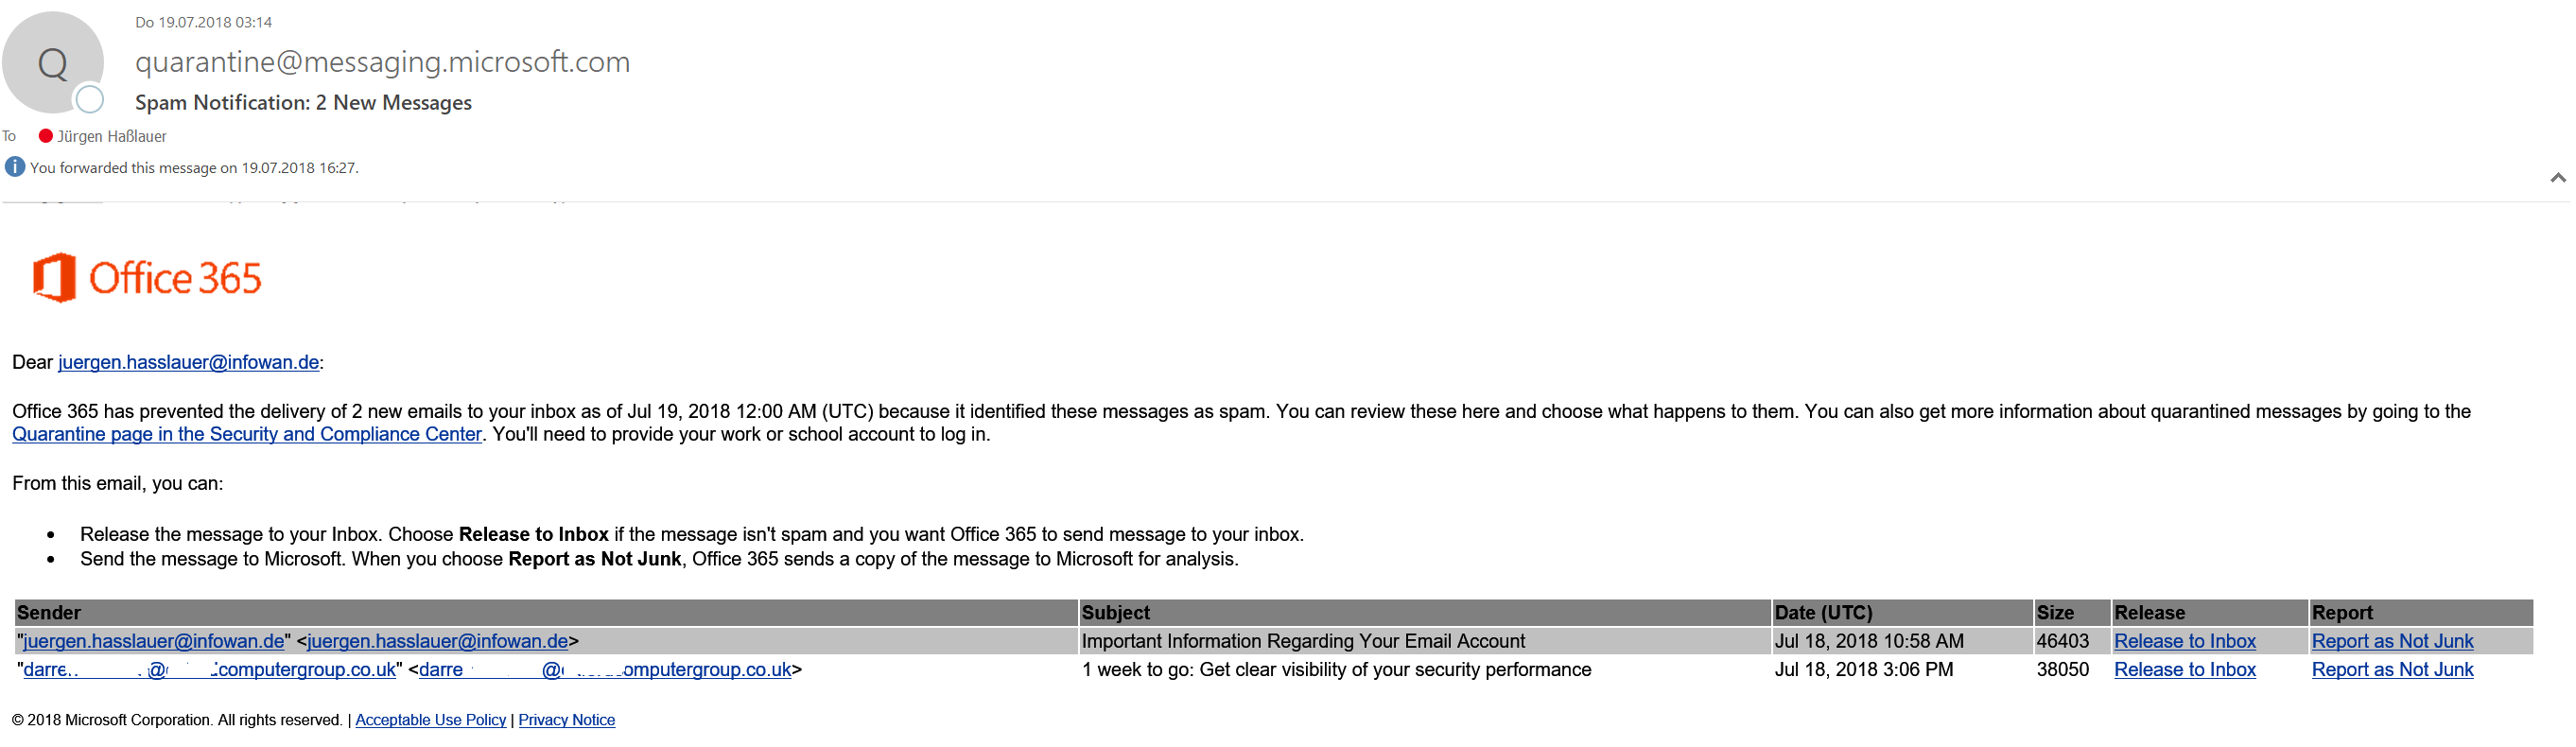Open the Privacy Notice link
The width and height of the screenshot is (2576, 747).
click(566, 721)
